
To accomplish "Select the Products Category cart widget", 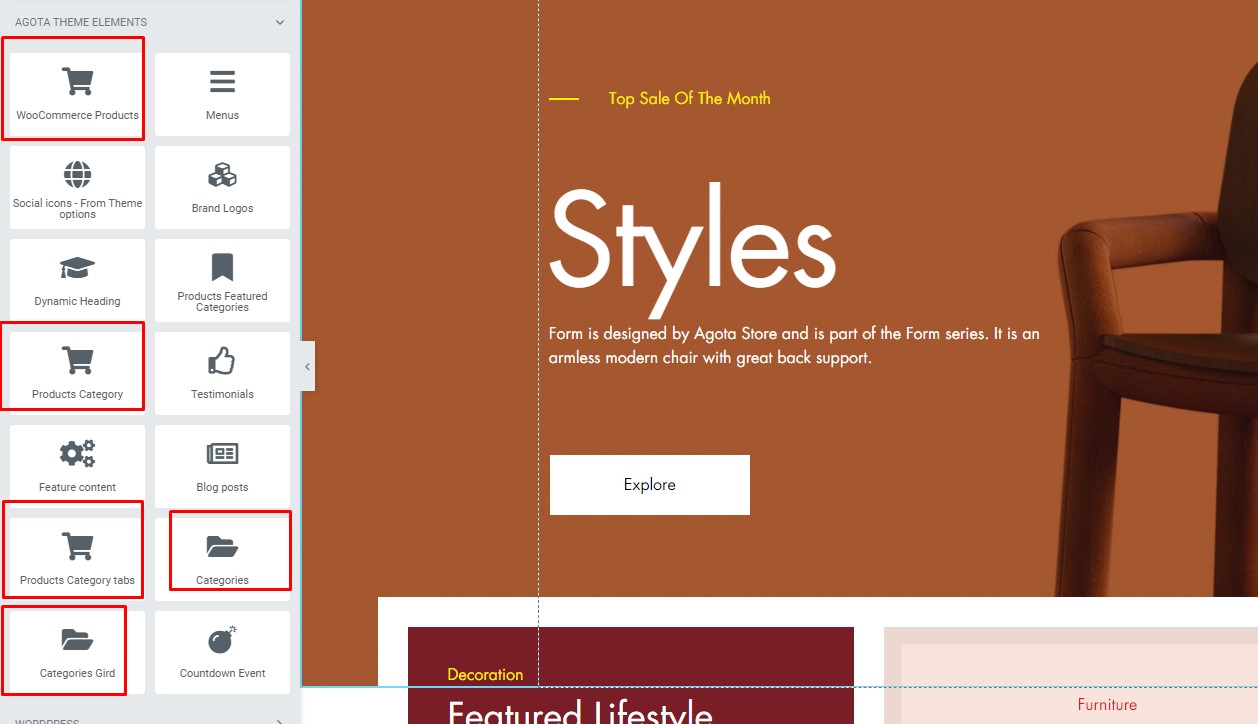I will coord(77,373).
